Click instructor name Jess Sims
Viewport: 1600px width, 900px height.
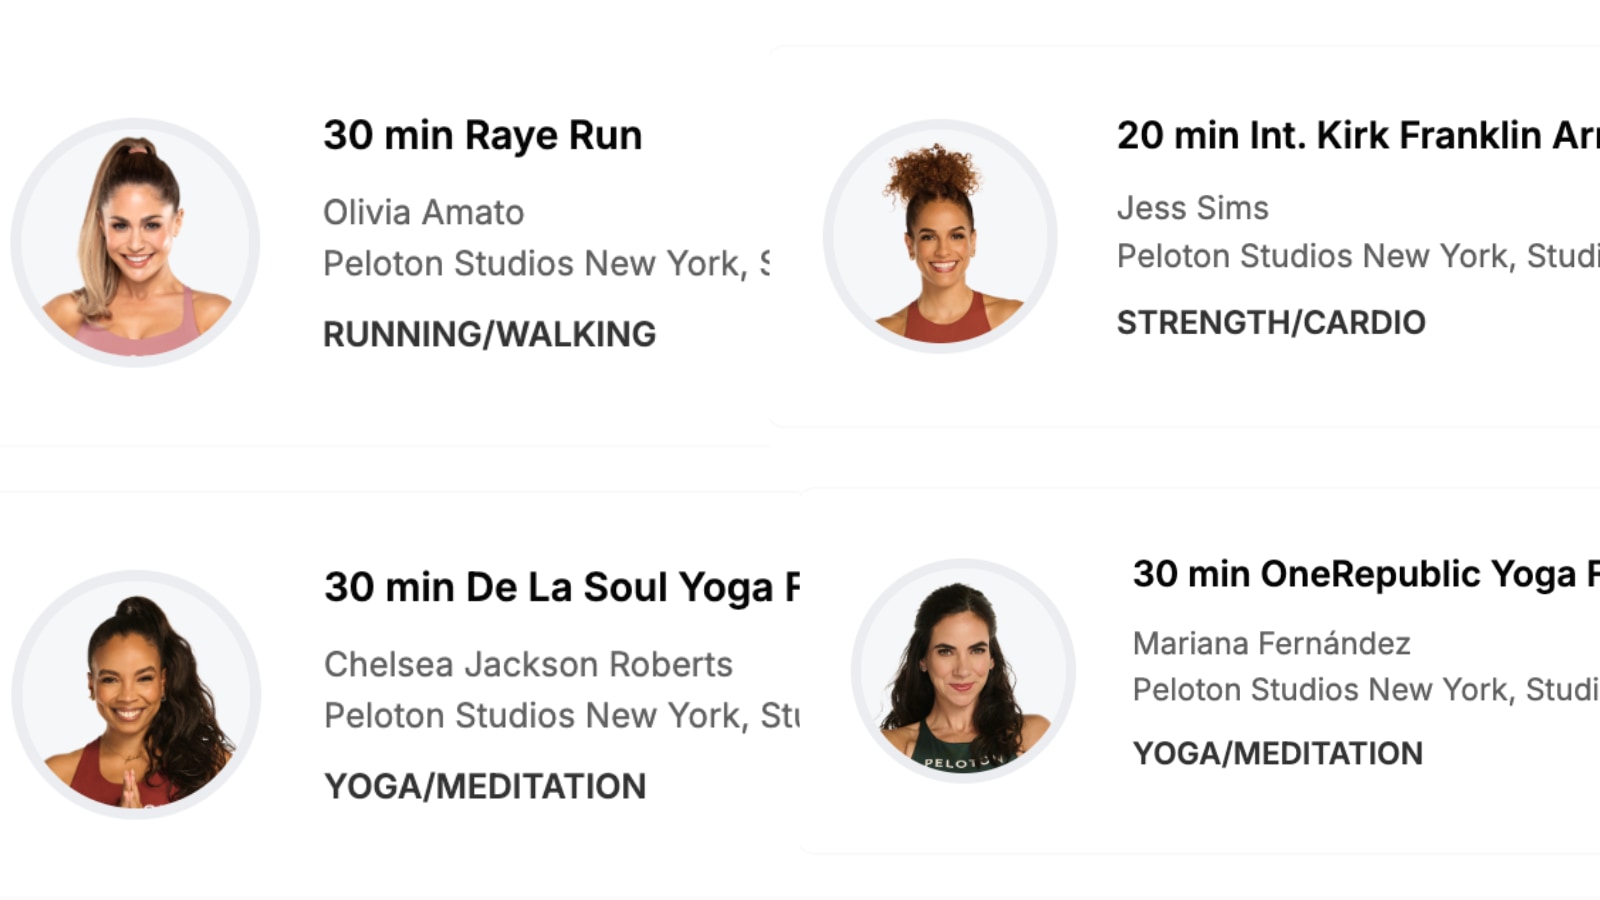(x=1192, y=208)
